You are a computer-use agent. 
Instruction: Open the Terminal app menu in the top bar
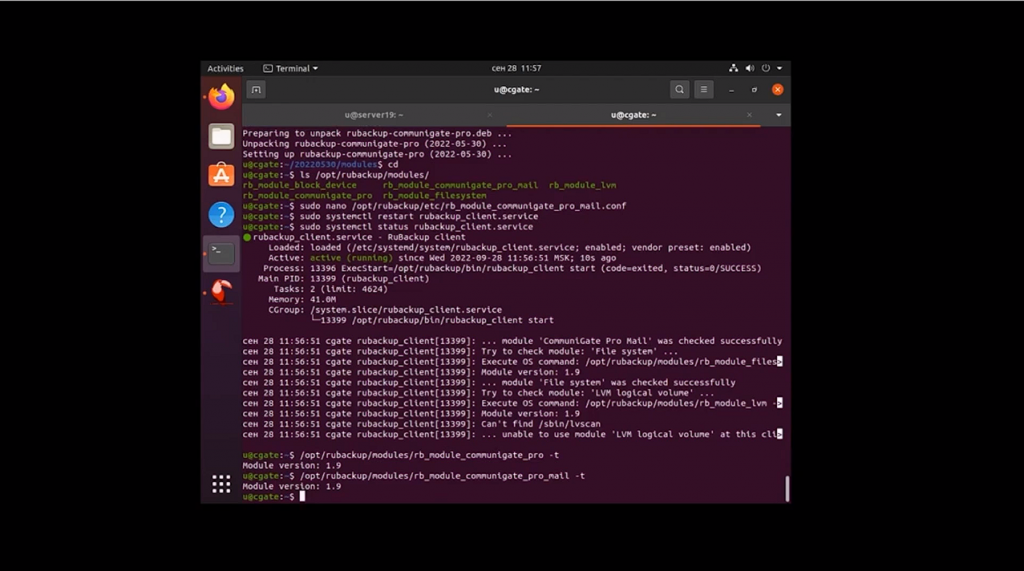[291, 68]
